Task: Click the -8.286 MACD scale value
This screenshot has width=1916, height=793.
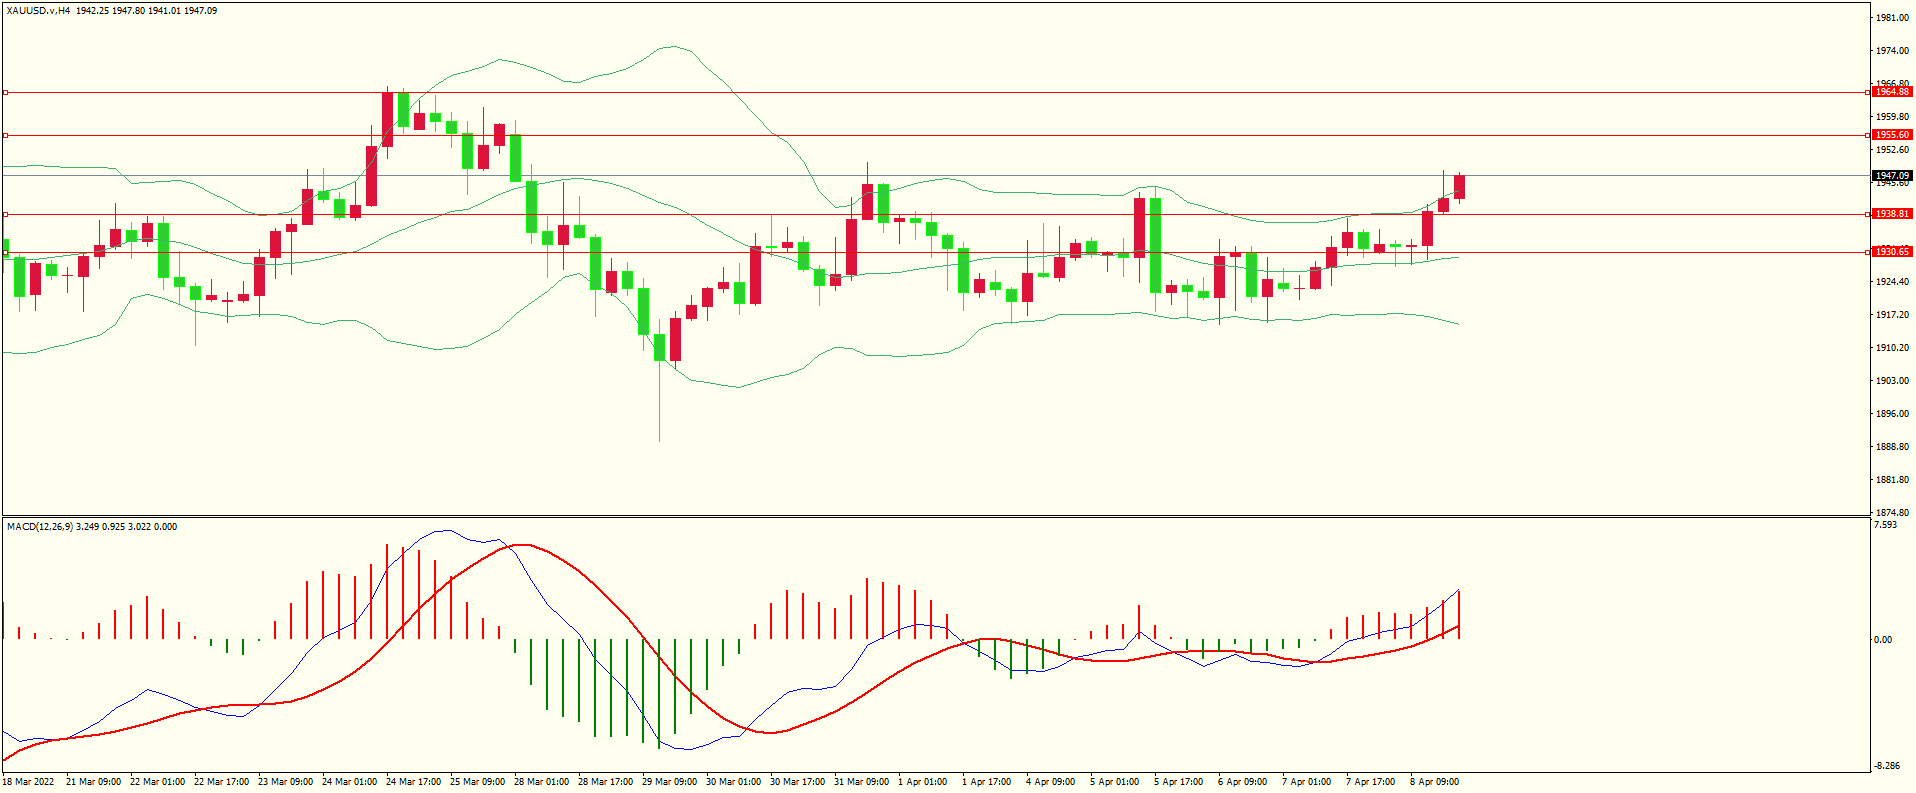Action: (x=1887, y=766)
